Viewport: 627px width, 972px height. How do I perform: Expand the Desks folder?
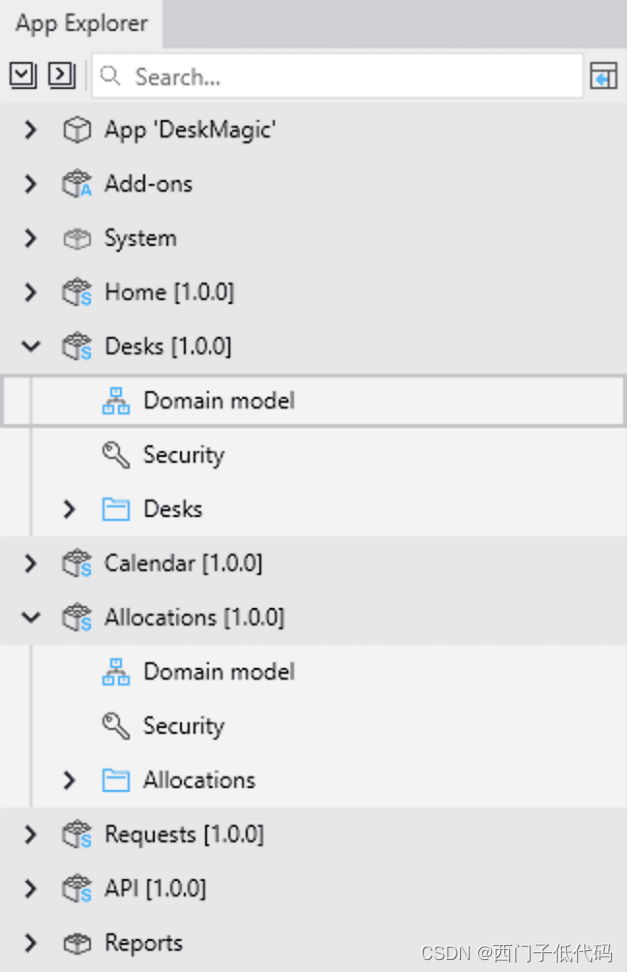[x=69, y=509]
